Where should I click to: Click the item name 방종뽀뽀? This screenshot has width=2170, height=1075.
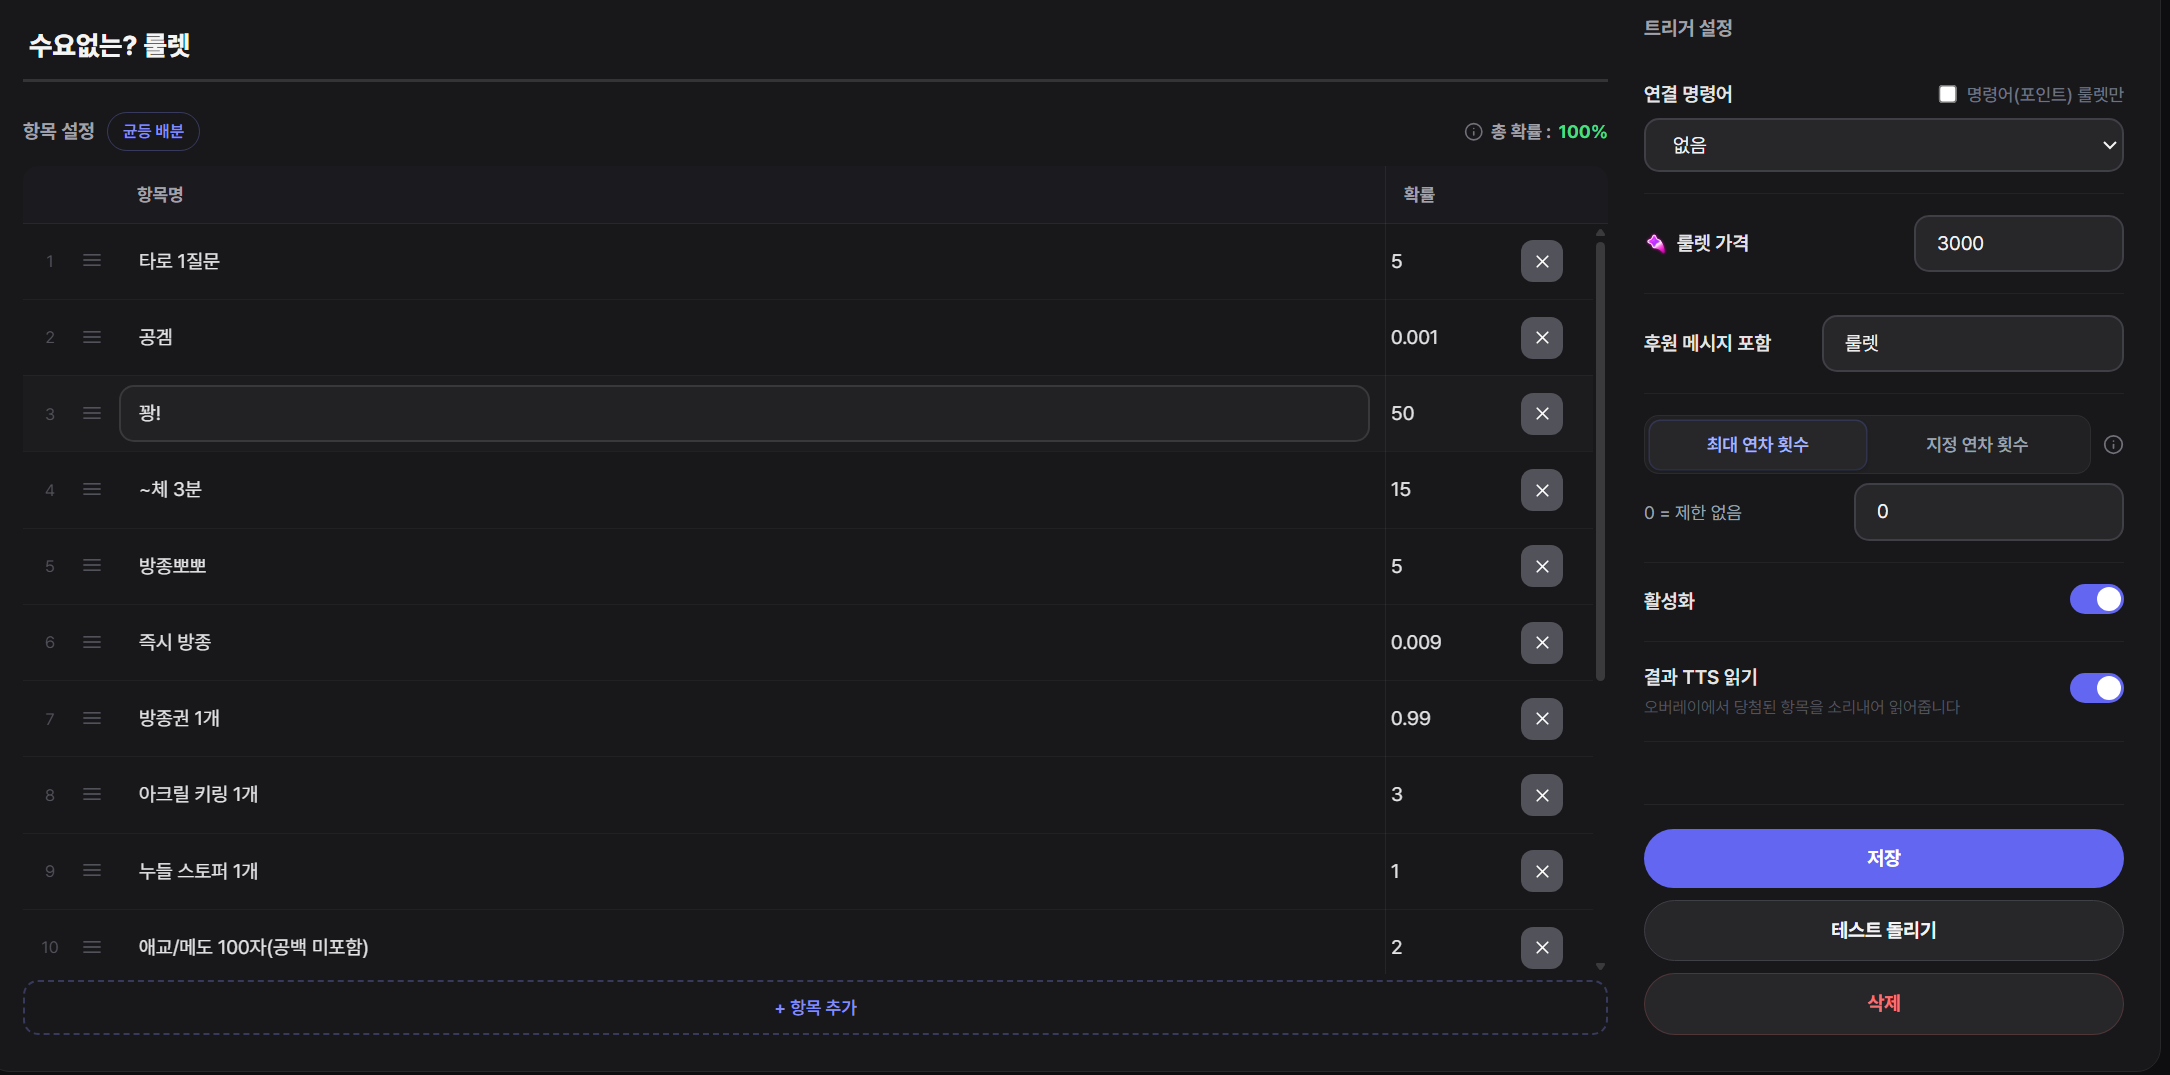pyautogui.click(x=172, y=566)
